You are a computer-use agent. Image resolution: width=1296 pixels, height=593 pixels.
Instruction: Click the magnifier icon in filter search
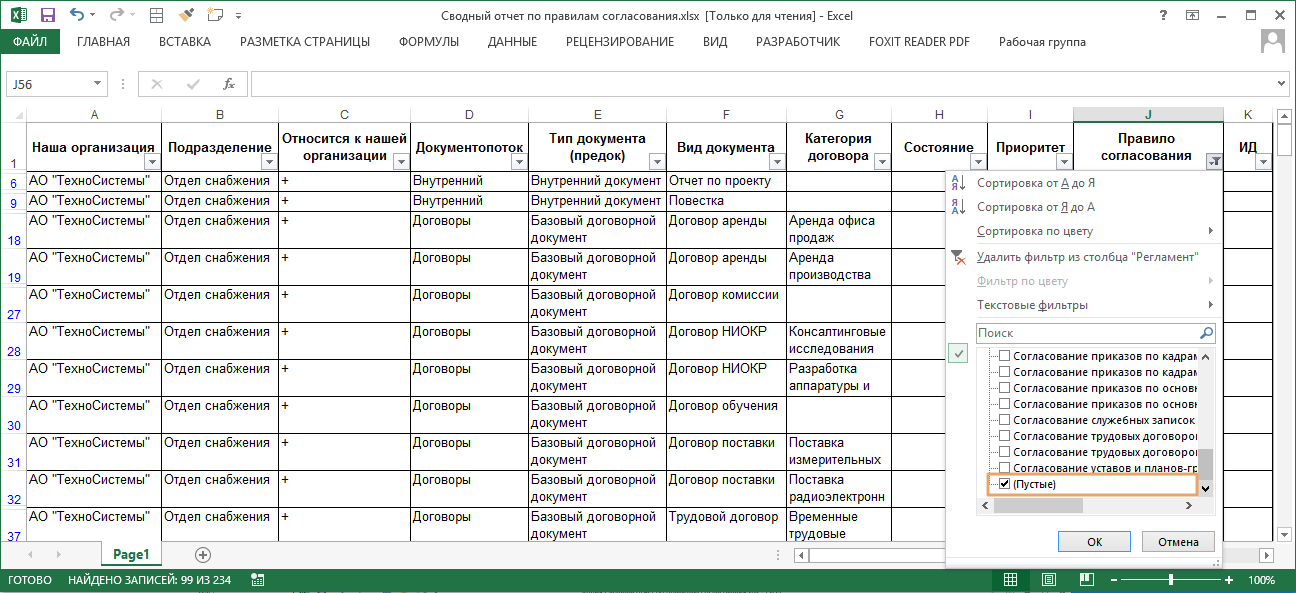[1206, 333]
